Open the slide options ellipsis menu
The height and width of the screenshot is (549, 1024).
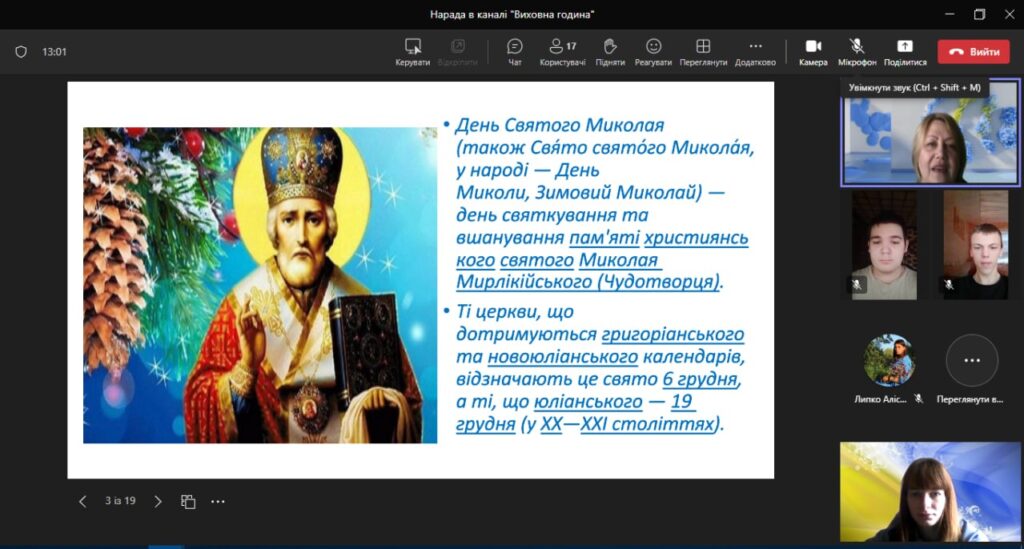tap(218, 501)
